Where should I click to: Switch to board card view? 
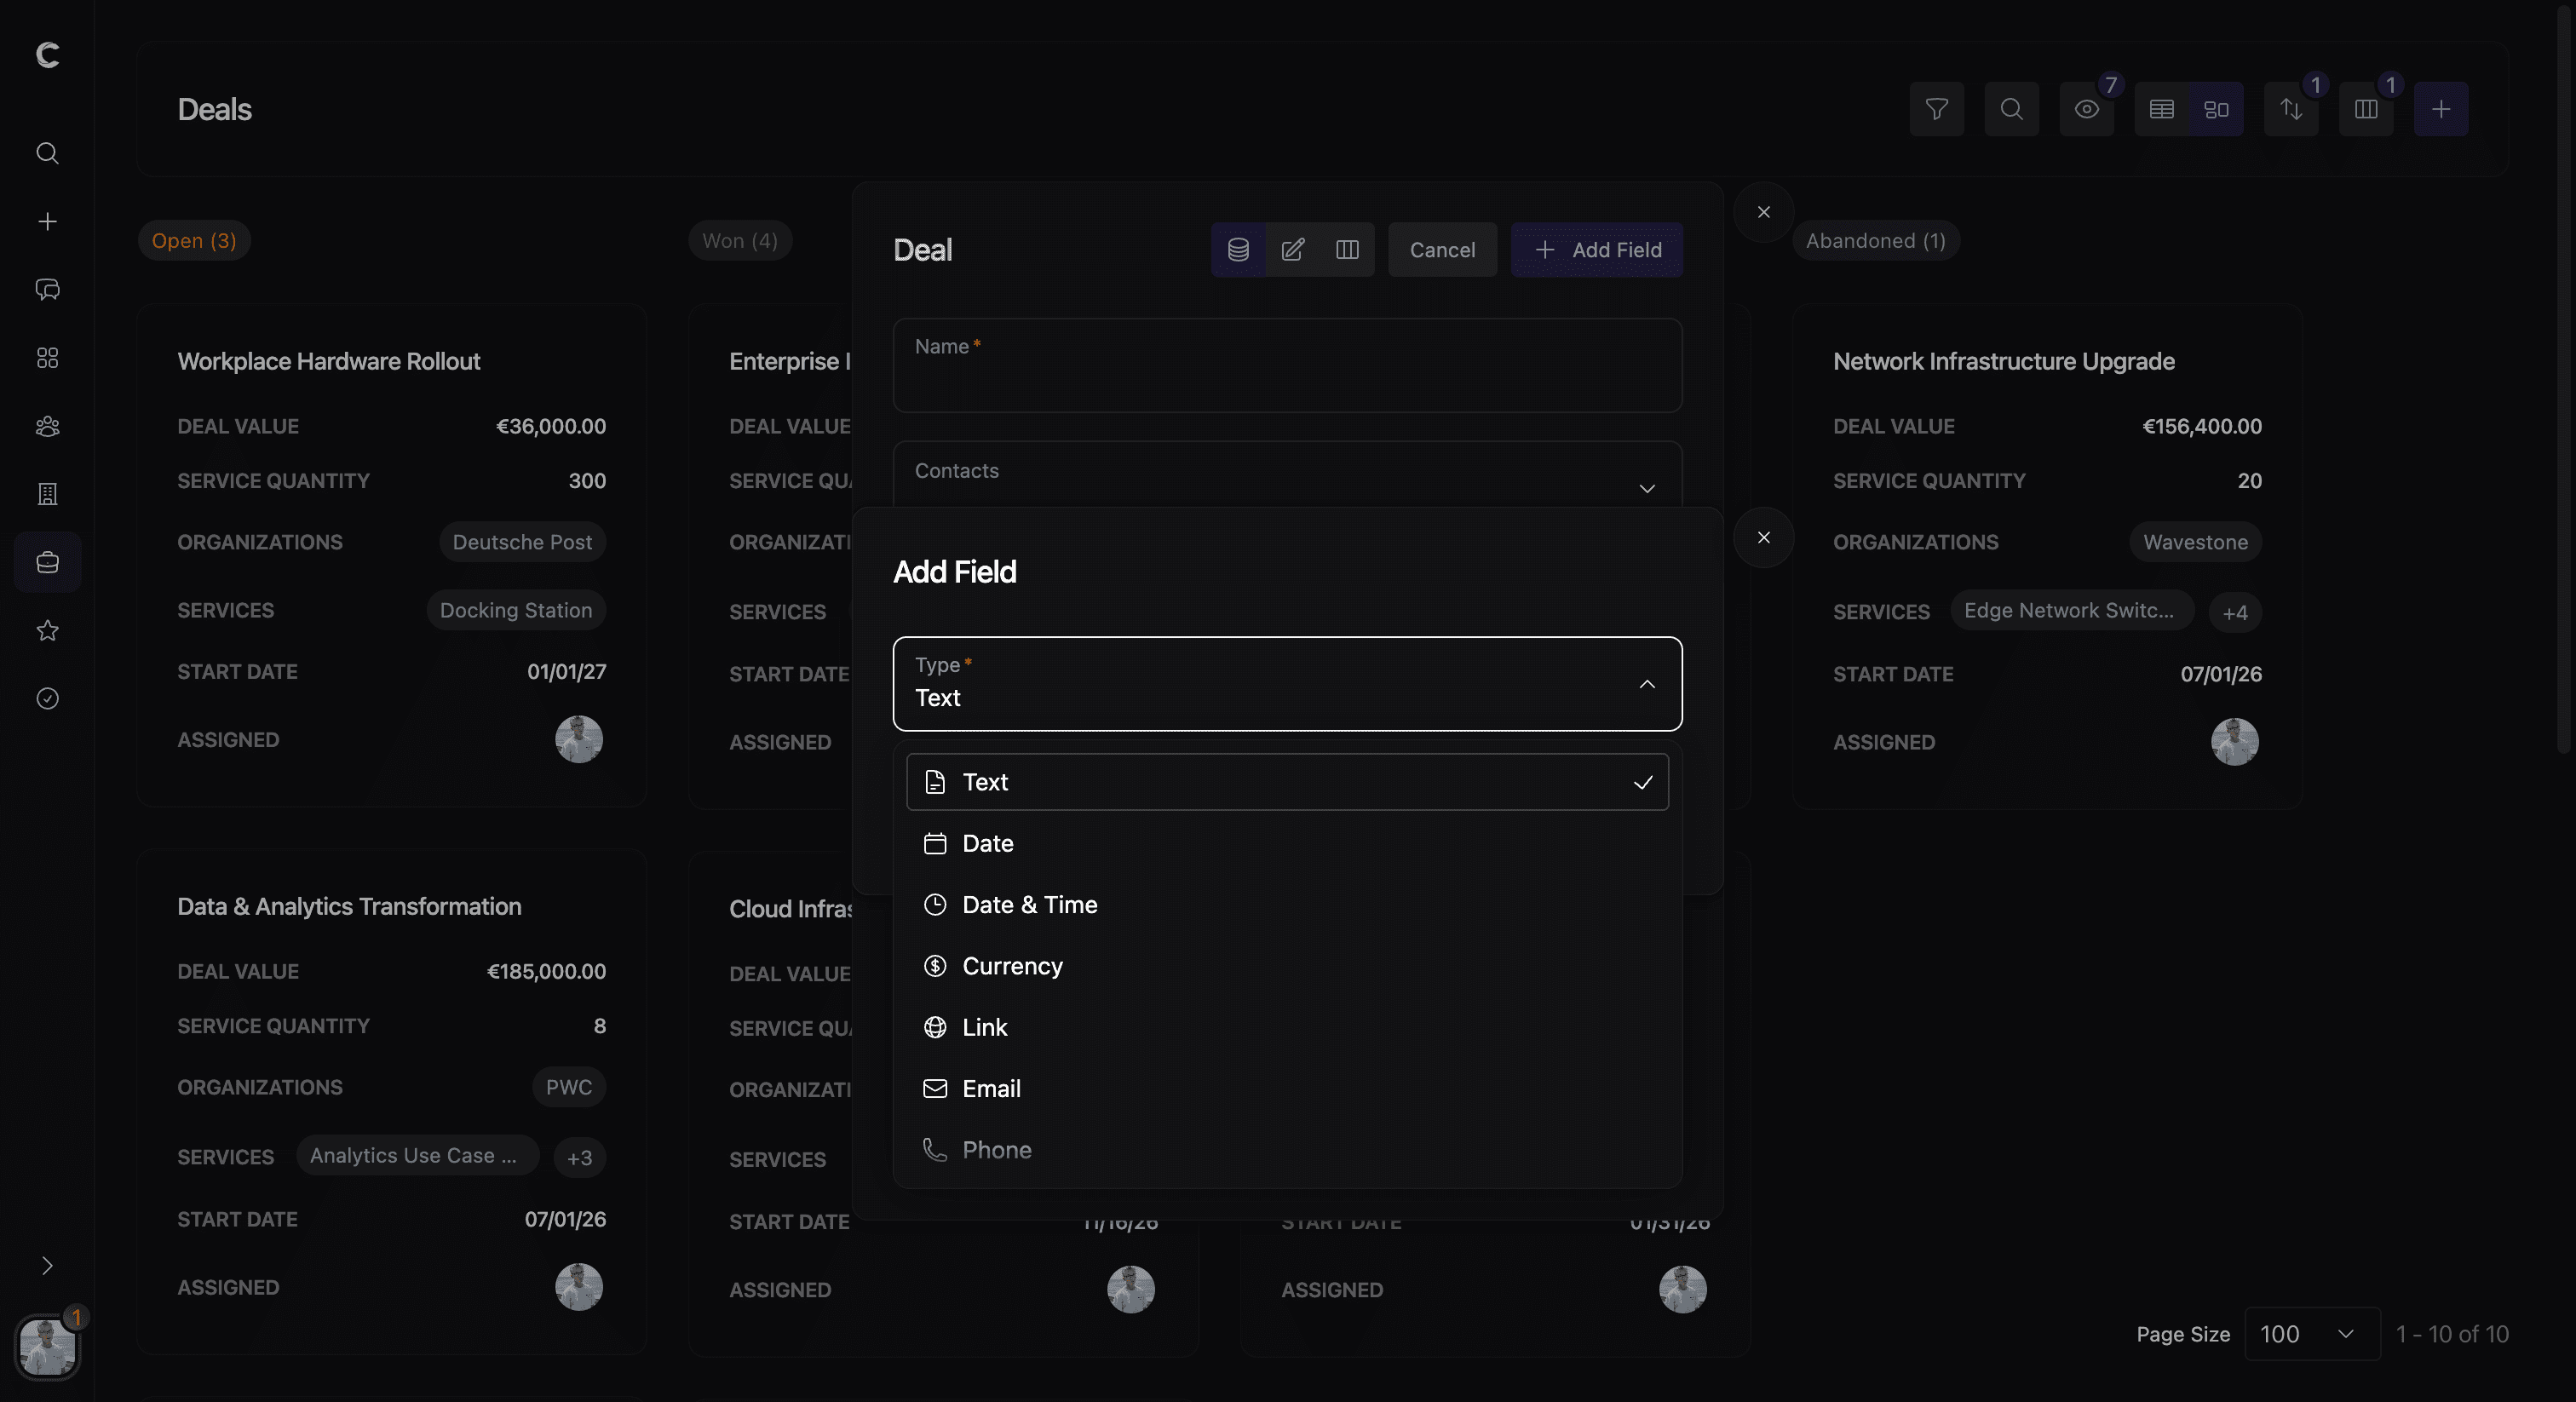click(2216, 109)
